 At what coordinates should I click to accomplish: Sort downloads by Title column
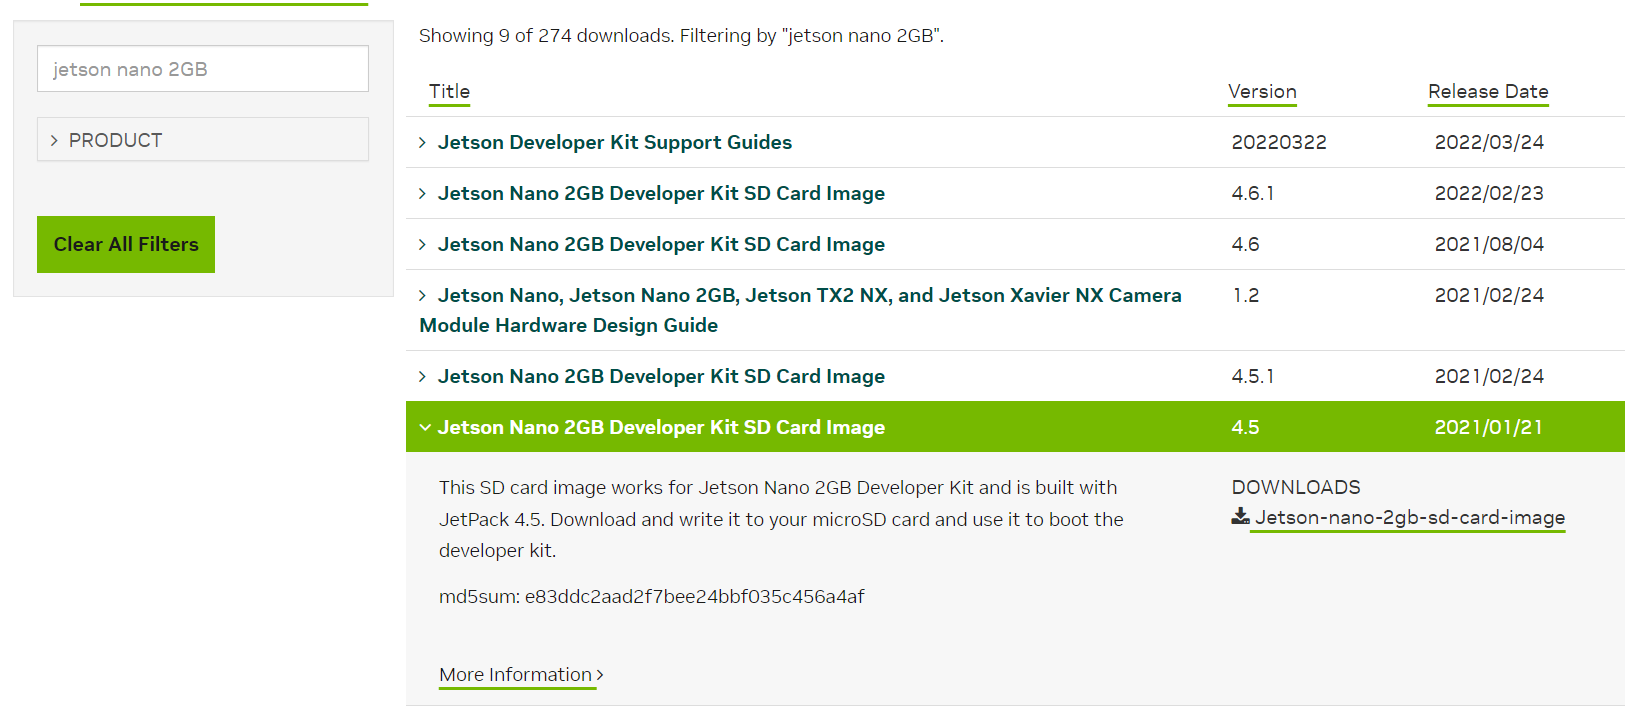point(449,91)
